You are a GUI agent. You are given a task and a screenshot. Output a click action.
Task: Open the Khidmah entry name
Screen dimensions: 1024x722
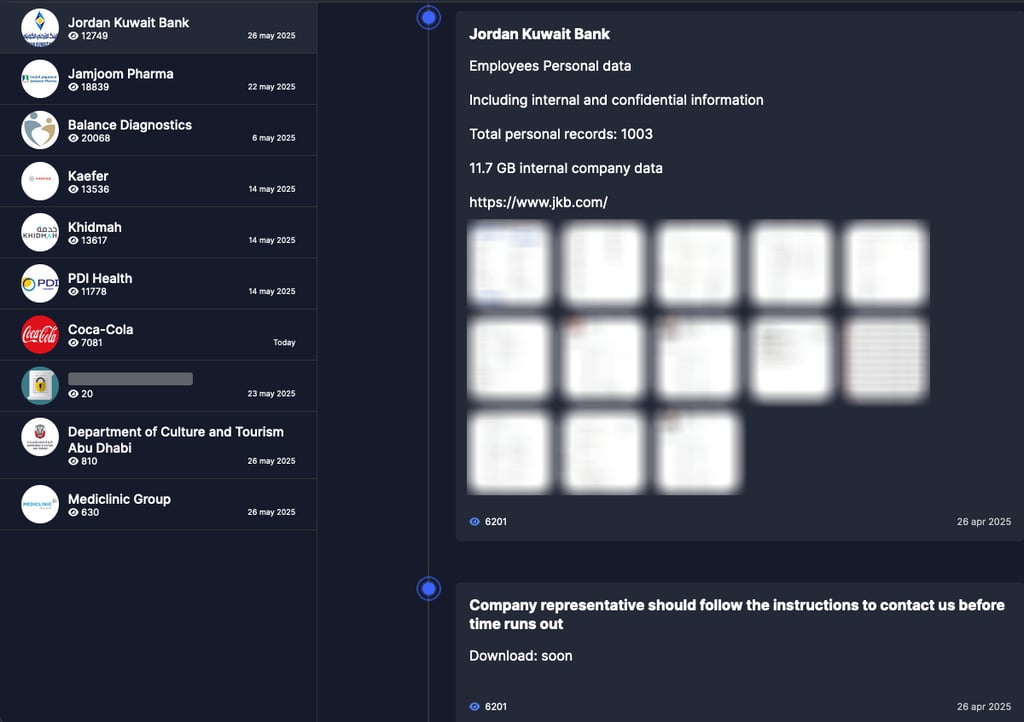point(95,227)
